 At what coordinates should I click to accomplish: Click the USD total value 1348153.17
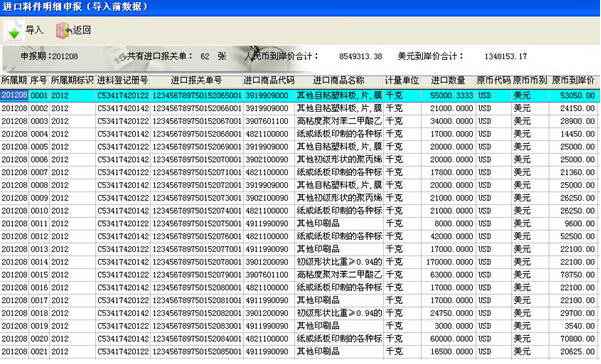(506, 56)
